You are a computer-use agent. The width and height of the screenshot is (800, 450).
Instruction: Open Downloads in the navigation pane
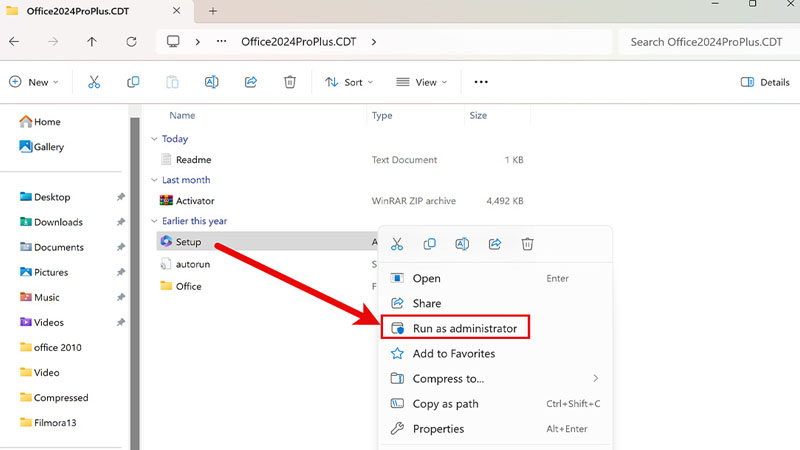click(x=51, y=222)
